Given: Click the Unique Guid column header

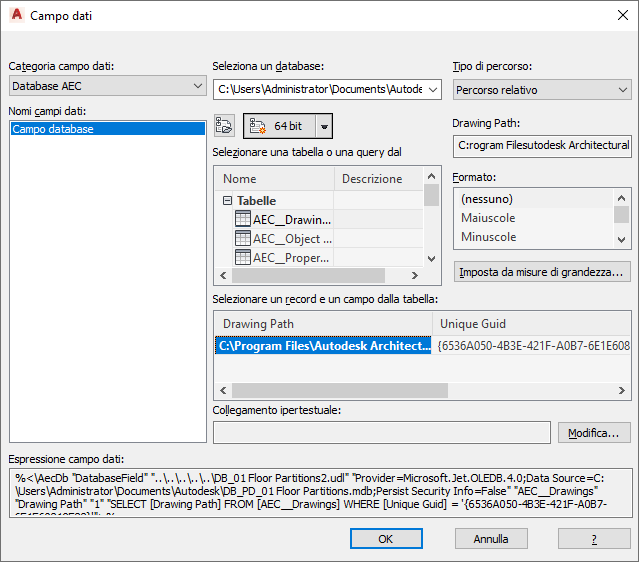Looking at the screenshot, I should point(531,324).
